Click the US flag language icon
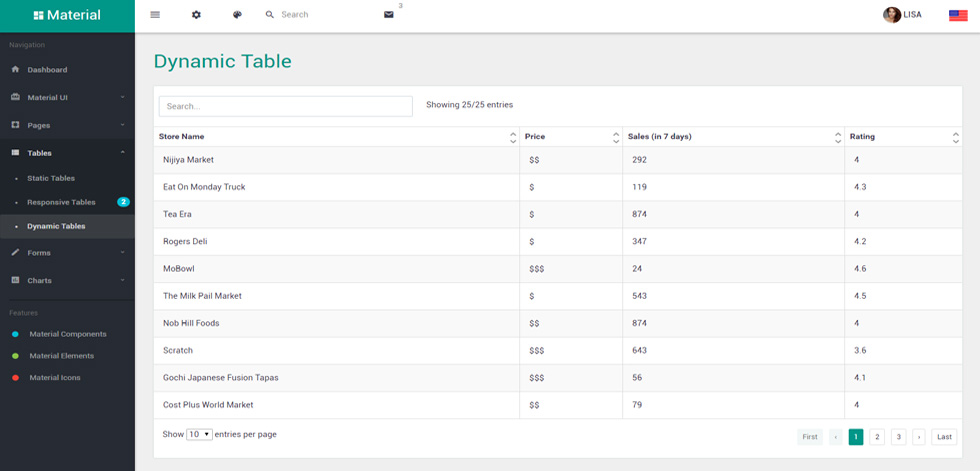 tap(958, 15)
